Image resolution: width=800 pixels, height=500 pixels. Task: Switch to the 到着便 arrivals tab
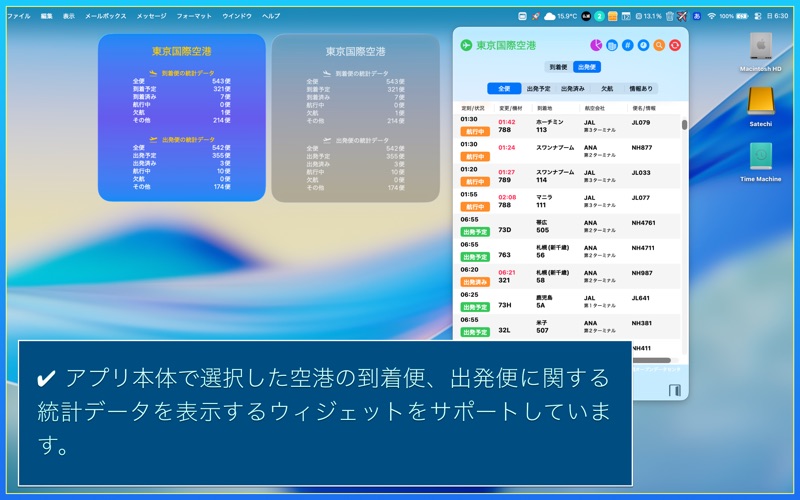tap(558, 67)
